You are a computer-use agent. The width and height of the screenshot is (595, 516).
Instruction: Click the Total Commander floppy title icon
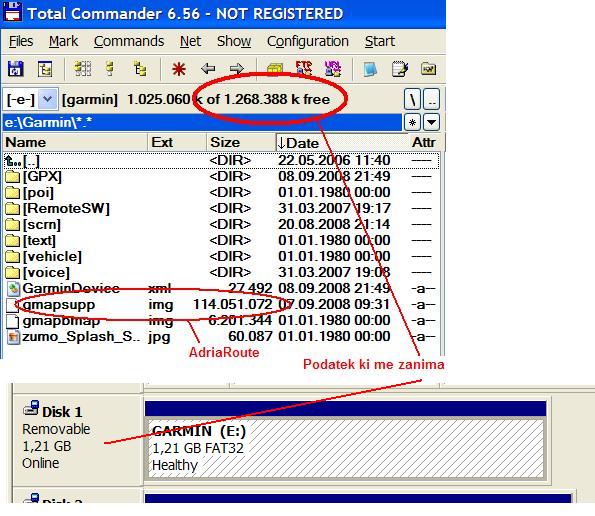[12, 12]
